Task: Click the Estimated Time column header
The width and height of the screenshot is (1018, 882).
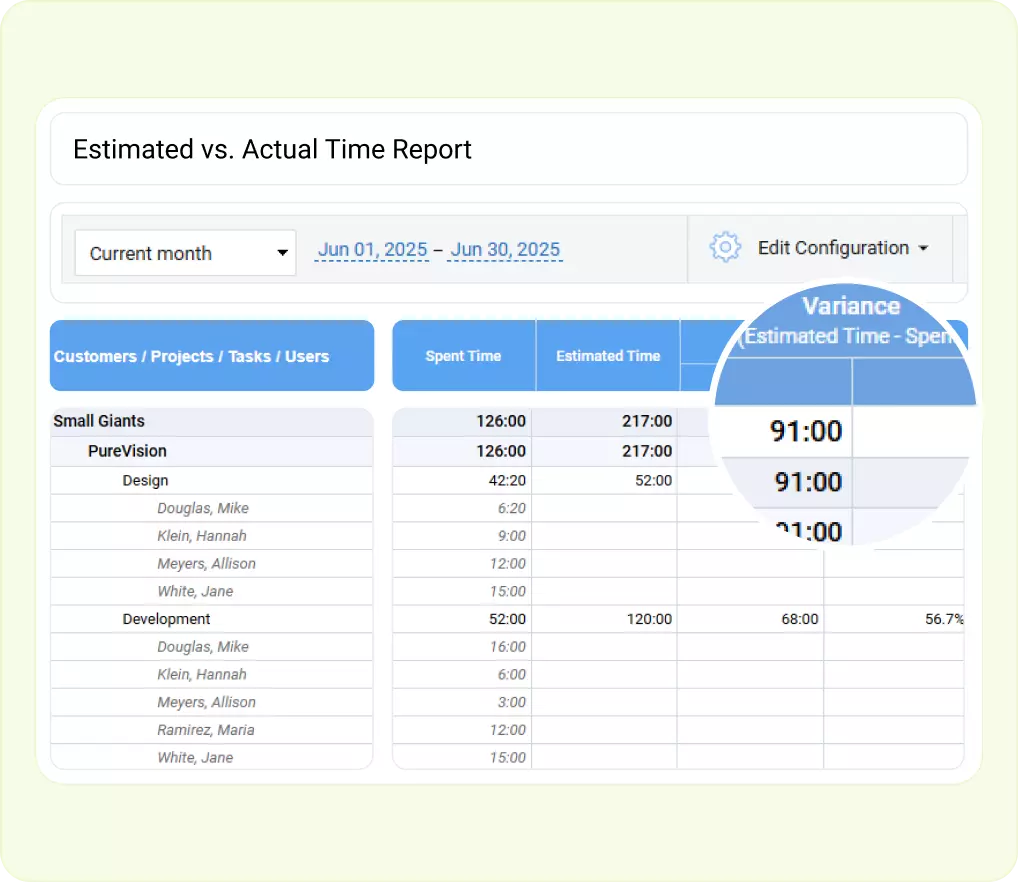Action: pos(608,355)
